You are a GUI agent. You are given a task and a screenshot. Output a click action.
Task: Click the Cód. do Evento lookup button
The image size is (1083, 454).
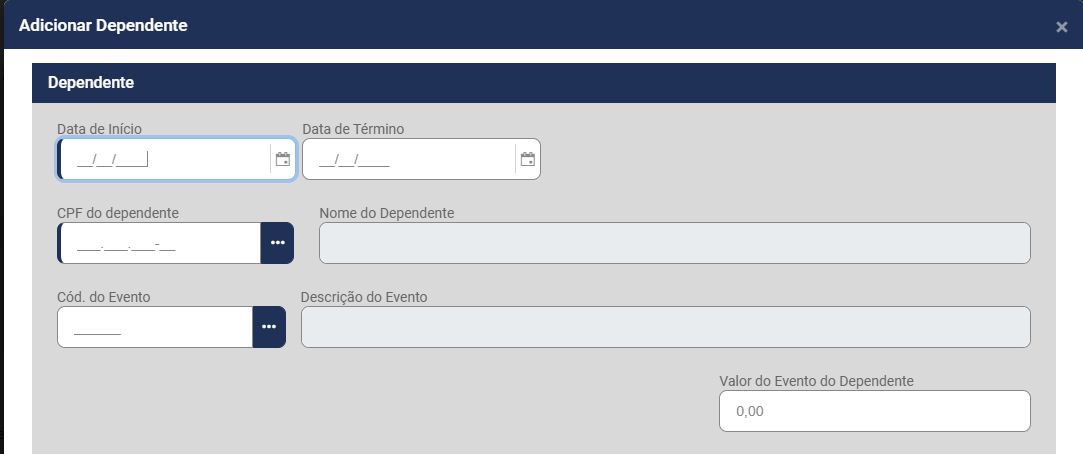pos(269,327)
